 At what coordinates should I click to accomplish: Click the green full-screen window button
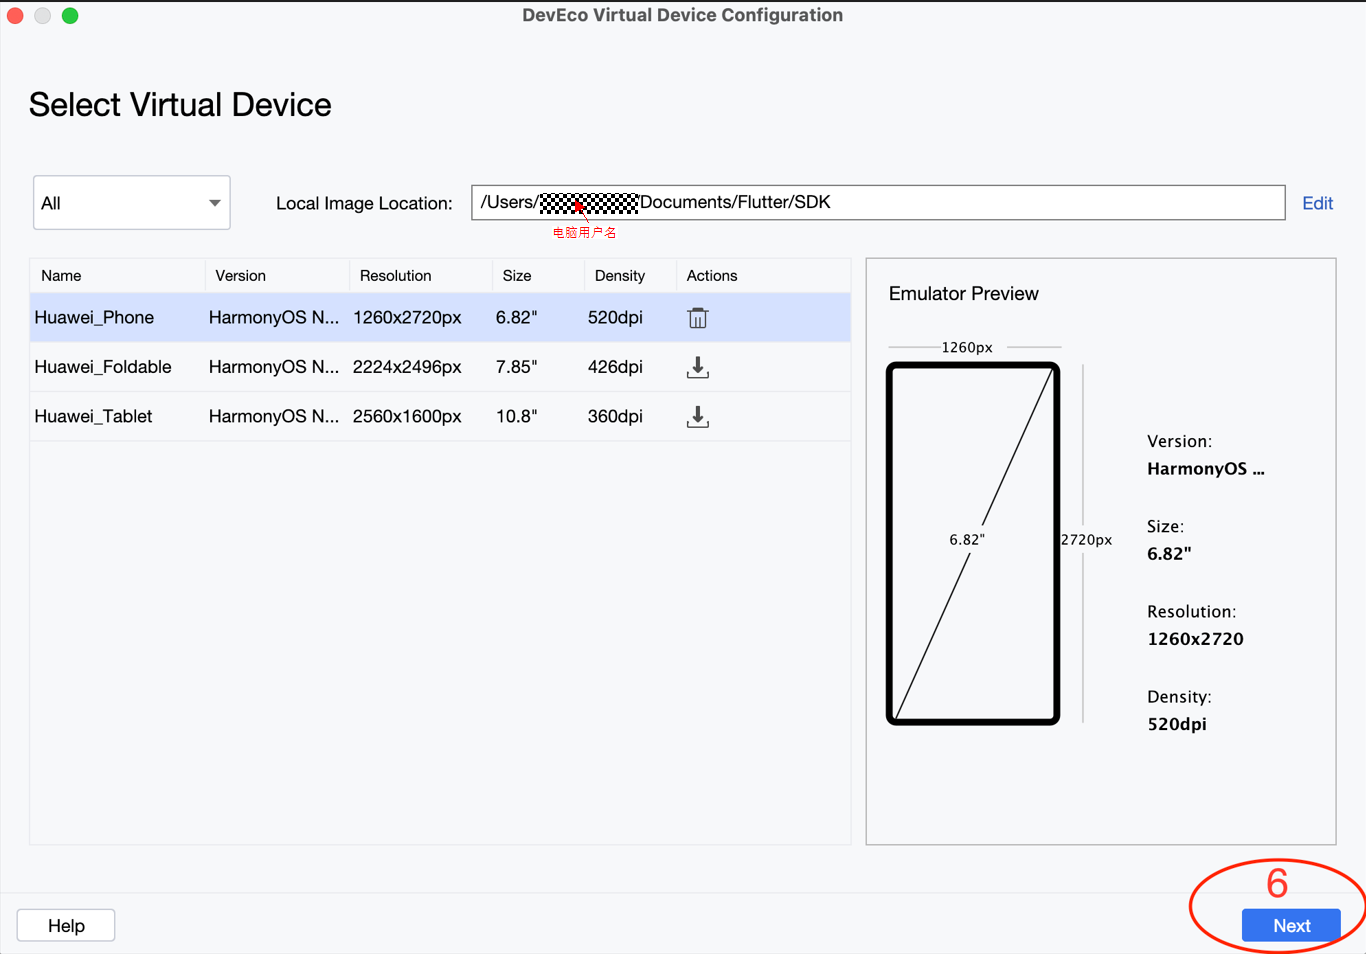(70, 16)
